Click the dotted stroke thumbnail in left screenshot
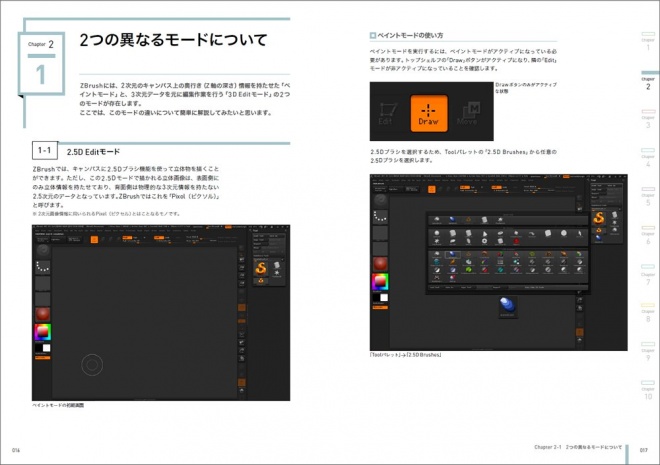The image size is (660, 465). pos(43,267)
